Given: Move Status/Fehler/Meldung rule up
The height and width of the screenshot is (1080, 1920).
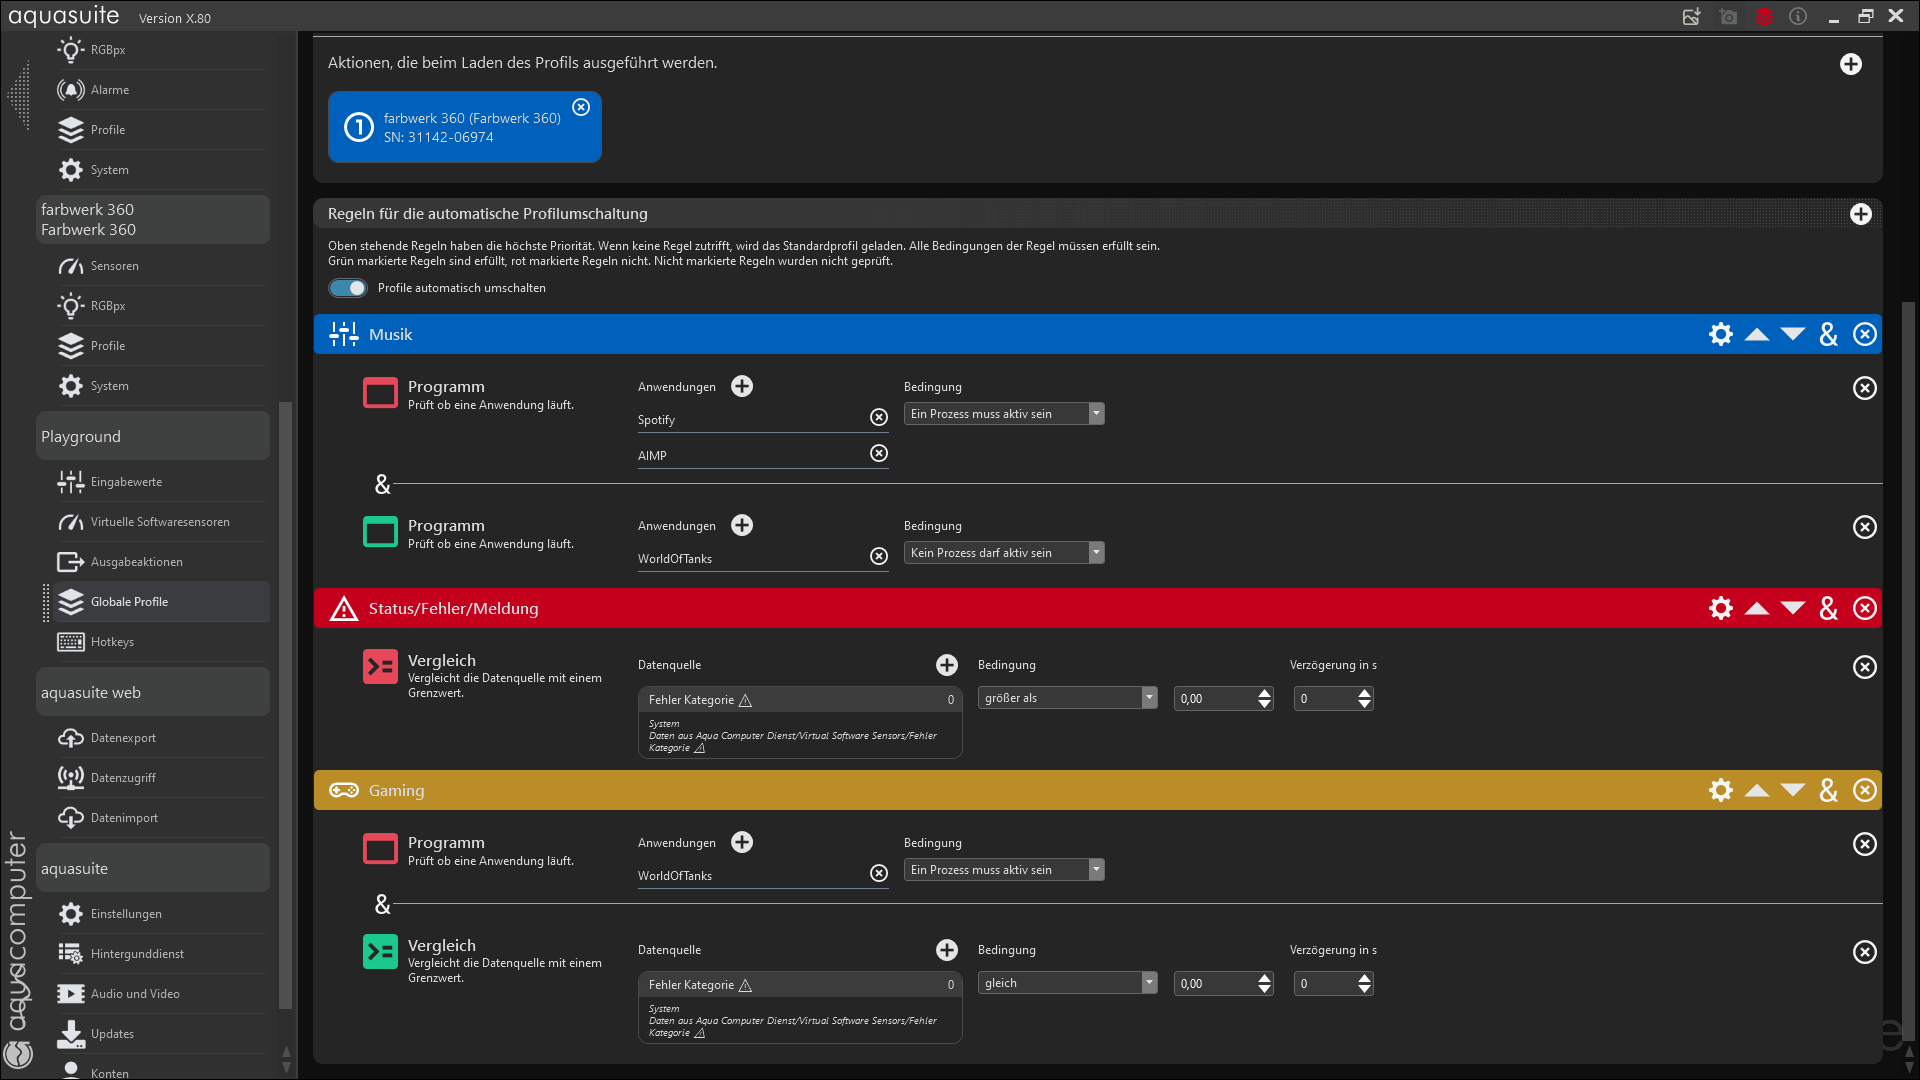Looking at the screenshot, I should 1756,608.
